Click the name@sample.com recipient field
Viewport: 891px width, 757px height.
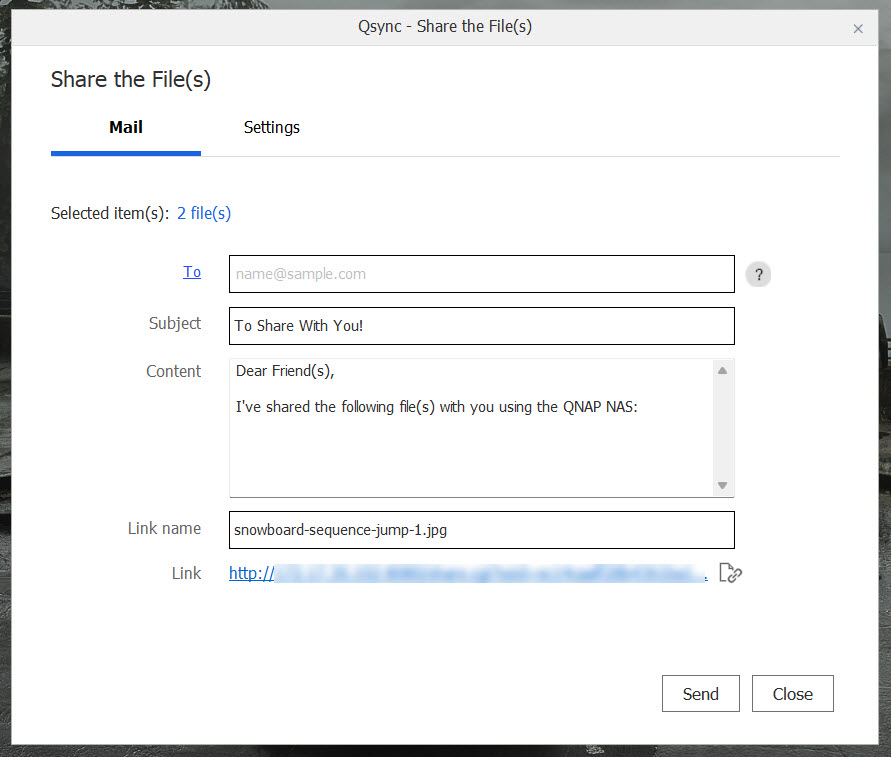[x=481, y=273]
